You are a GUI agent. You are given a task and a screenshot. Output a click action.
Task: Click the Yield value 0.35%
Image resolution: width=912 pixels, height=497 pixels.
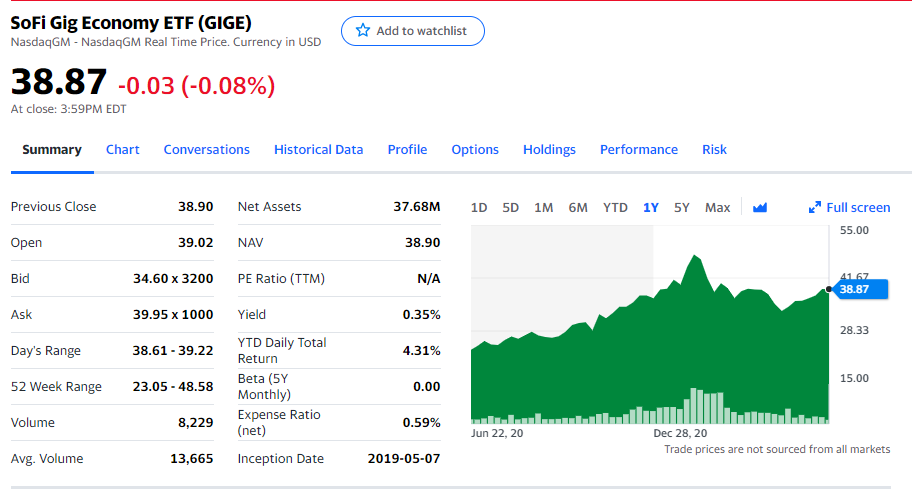tap(422, 315)
